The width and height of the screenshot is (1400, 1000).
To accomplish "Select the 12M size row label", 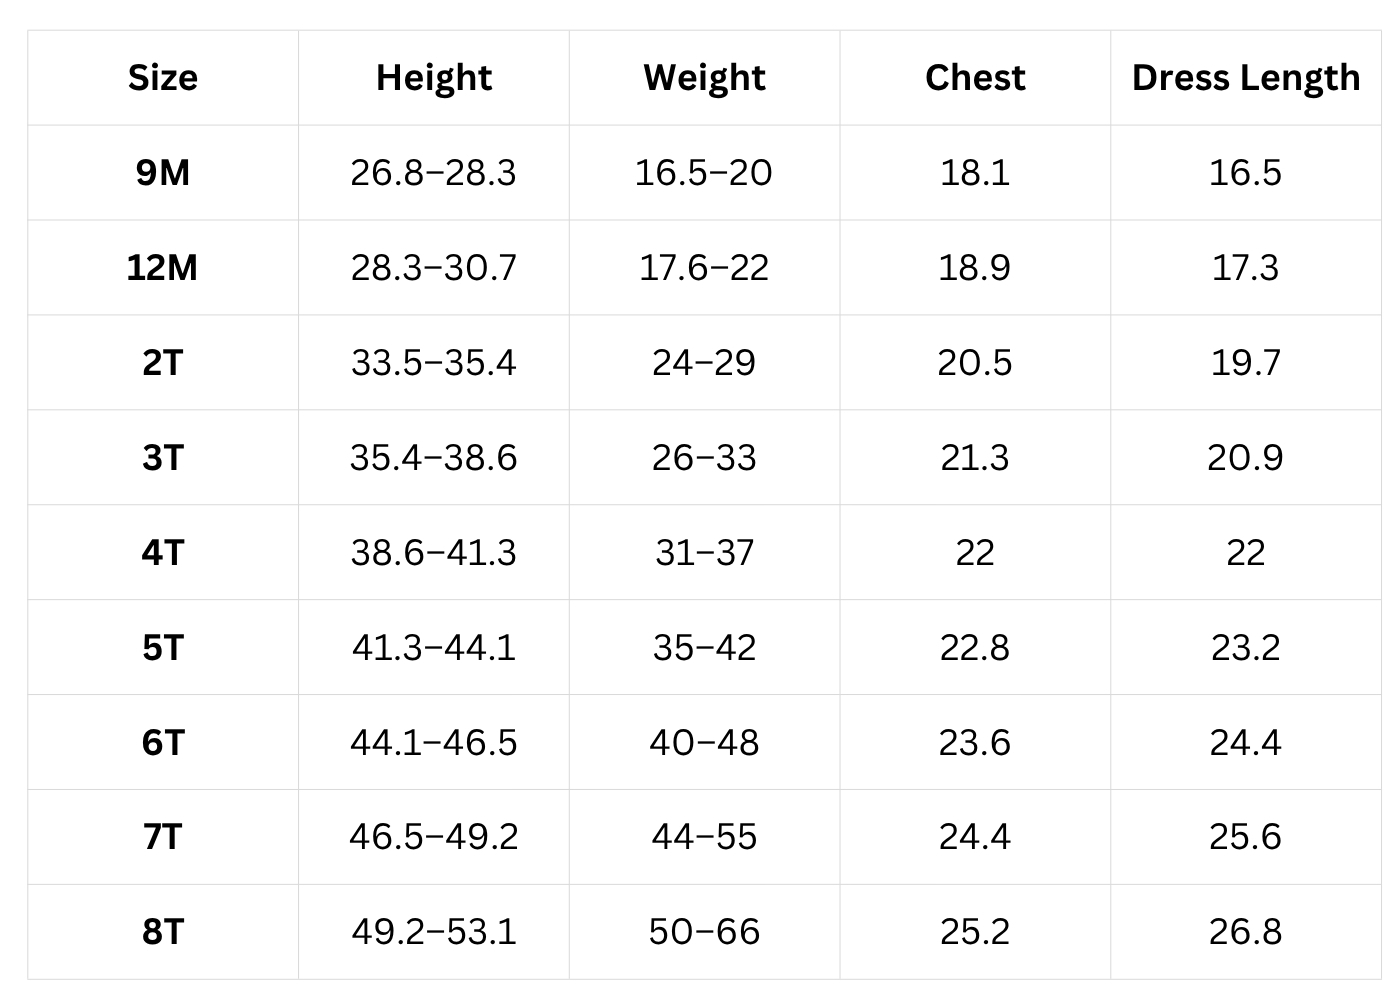I will click(x=163, y=268).
